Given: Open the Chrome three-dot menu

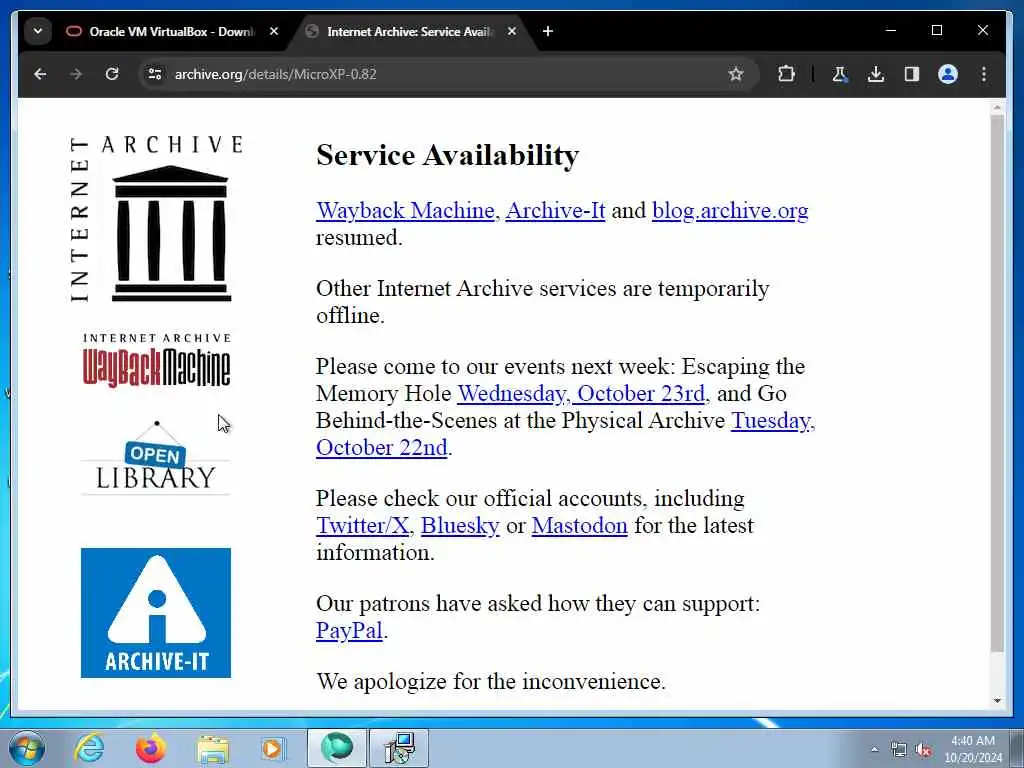Looking at the screenshot, I should [984, 74].
